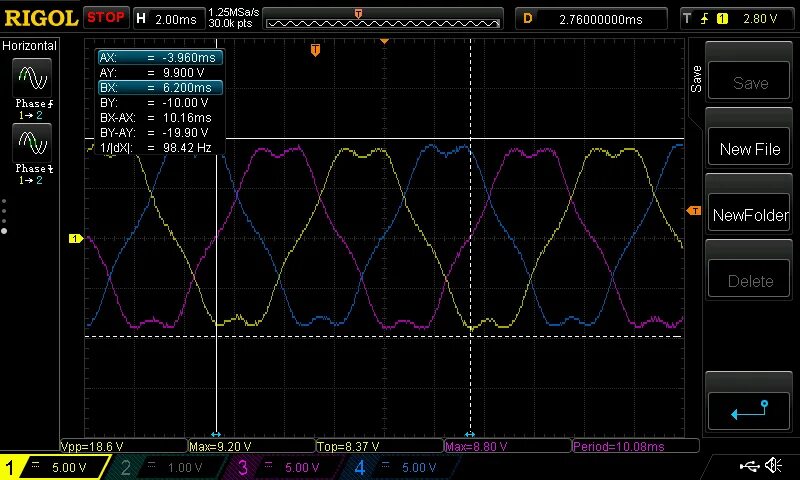Select the AX cursor readout field
The width and height of the screenshot is (800, 480).
[x=160, y=58]
